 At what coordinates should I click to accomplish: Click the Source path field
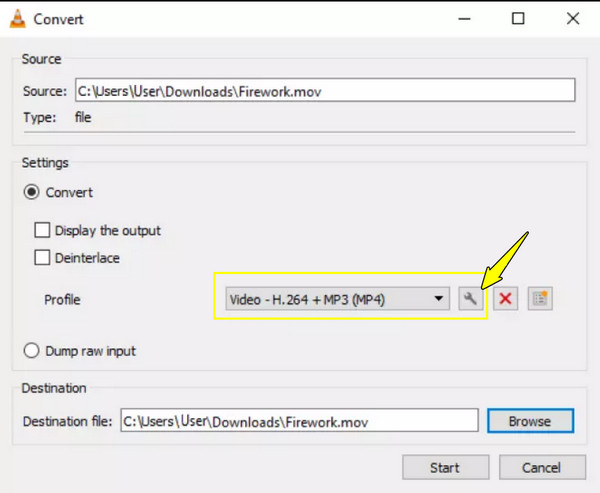(325, 91)
